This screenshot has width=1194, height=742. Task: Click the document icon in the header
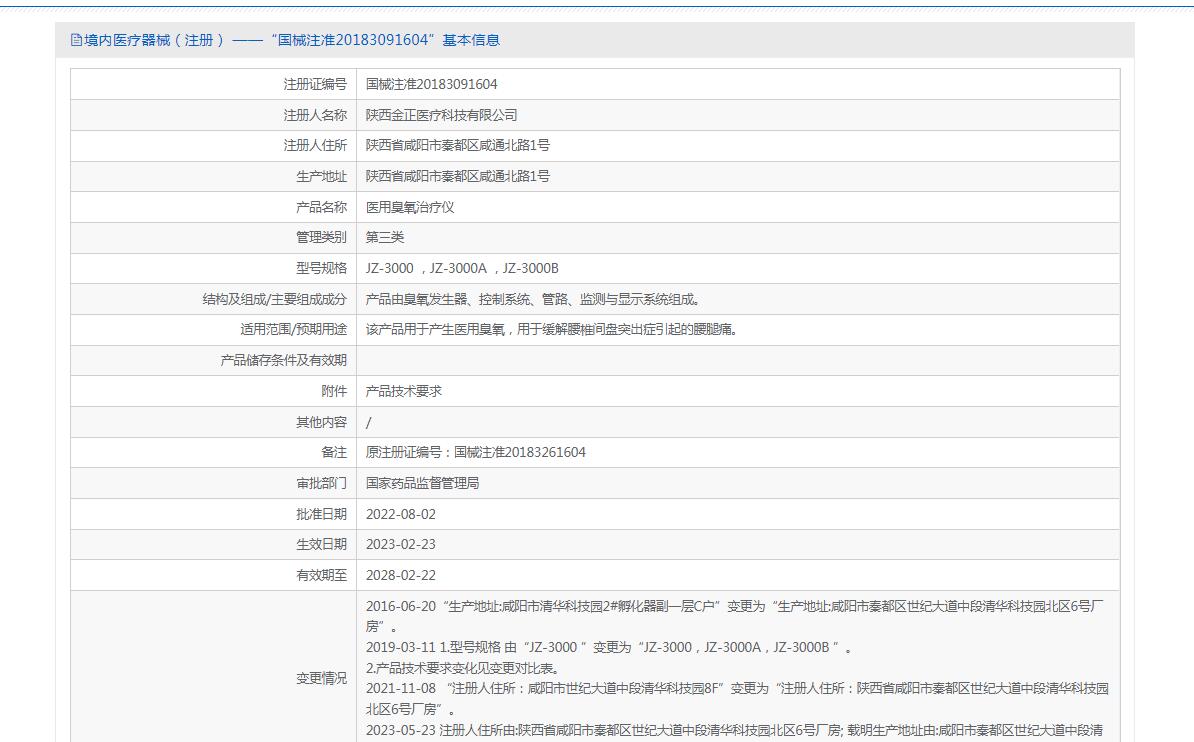[x=76, y=40]
